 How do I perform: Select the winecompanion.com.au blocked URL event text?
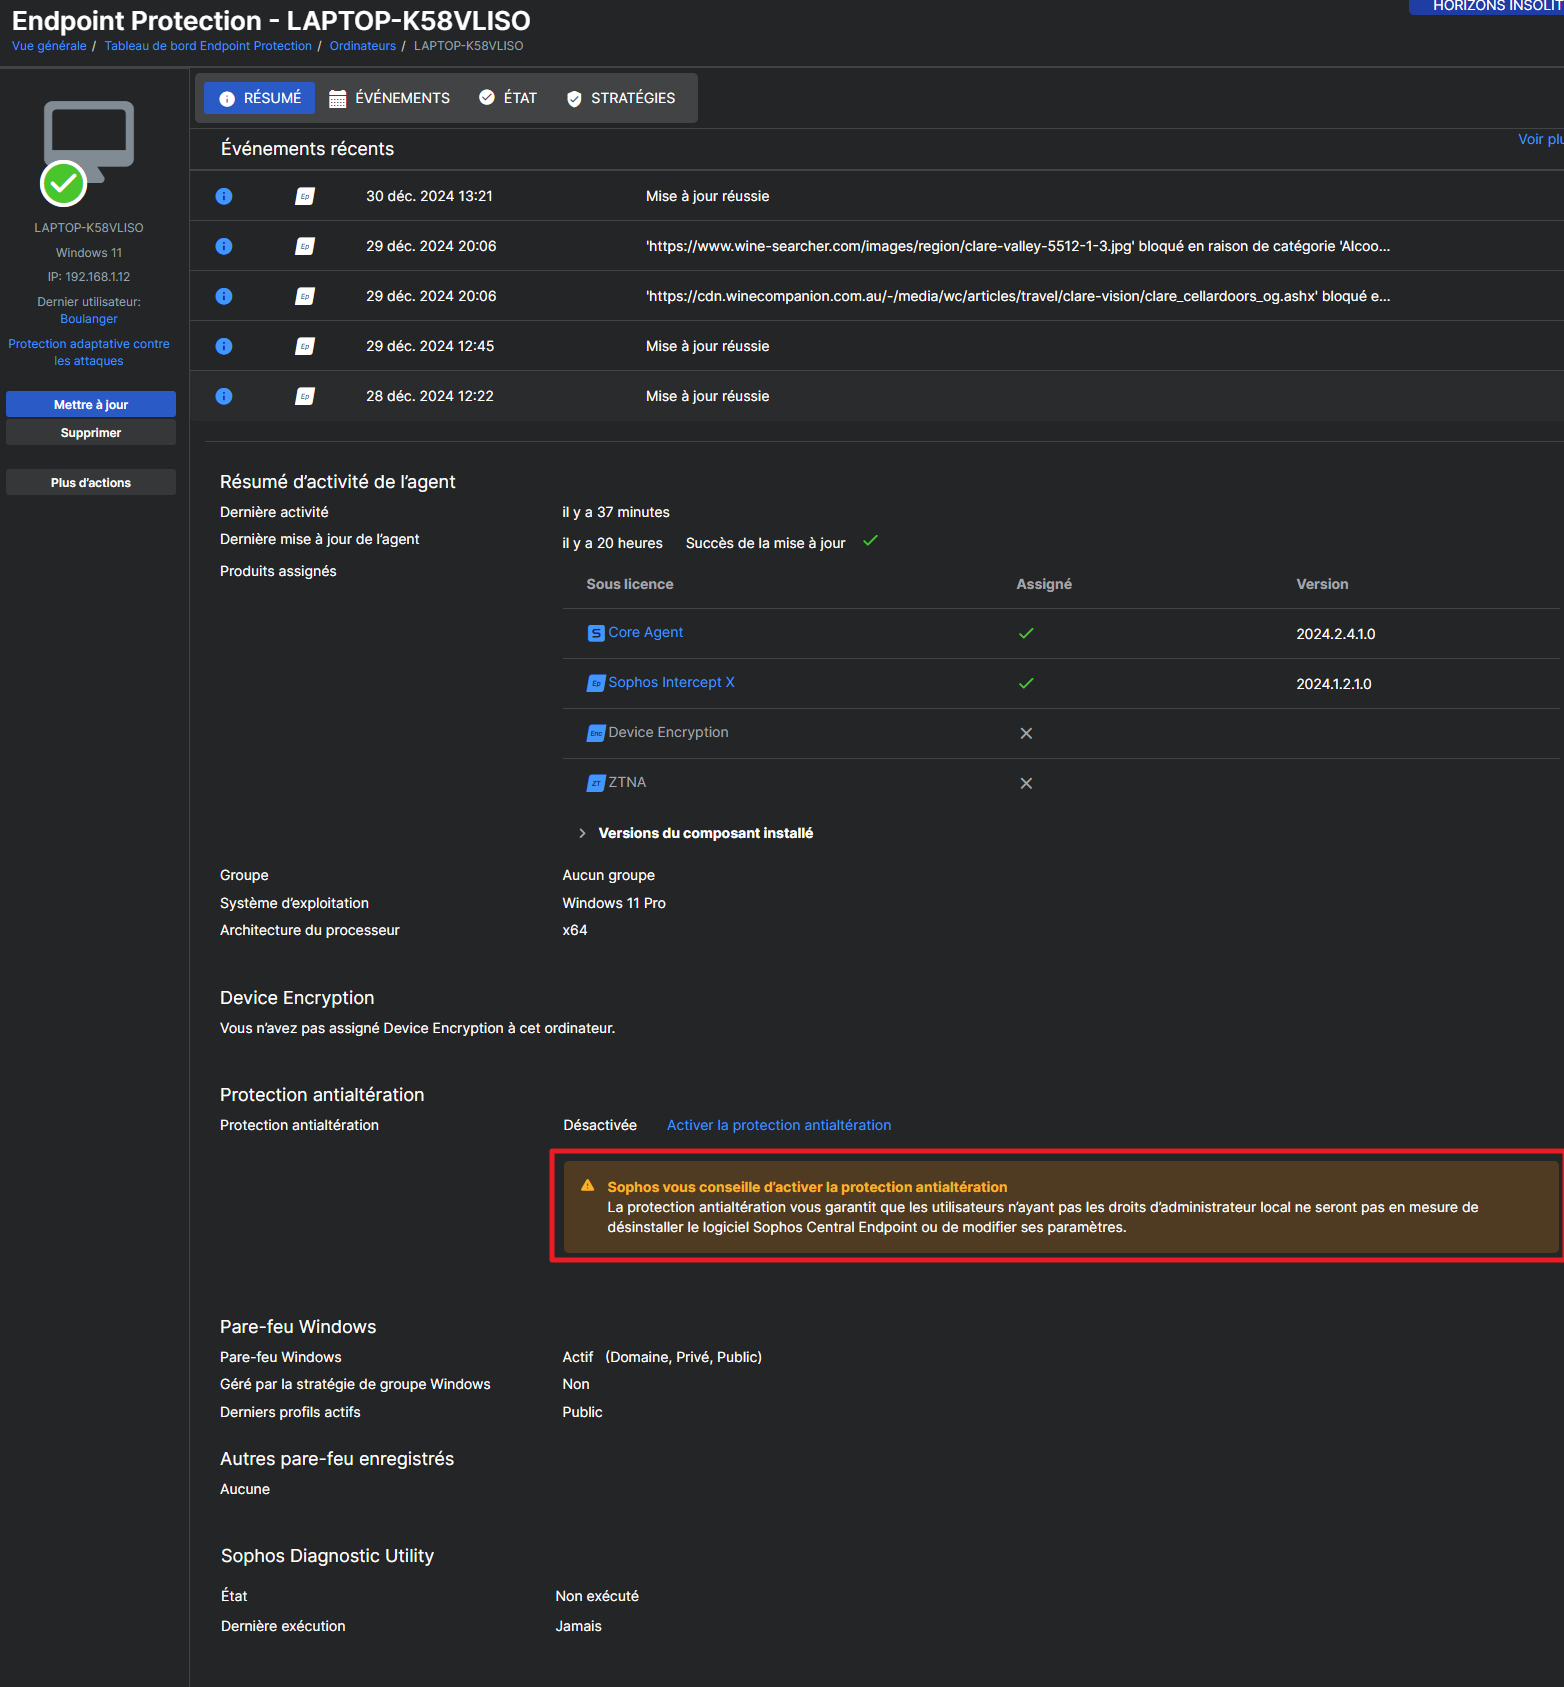coord(1018,296)
